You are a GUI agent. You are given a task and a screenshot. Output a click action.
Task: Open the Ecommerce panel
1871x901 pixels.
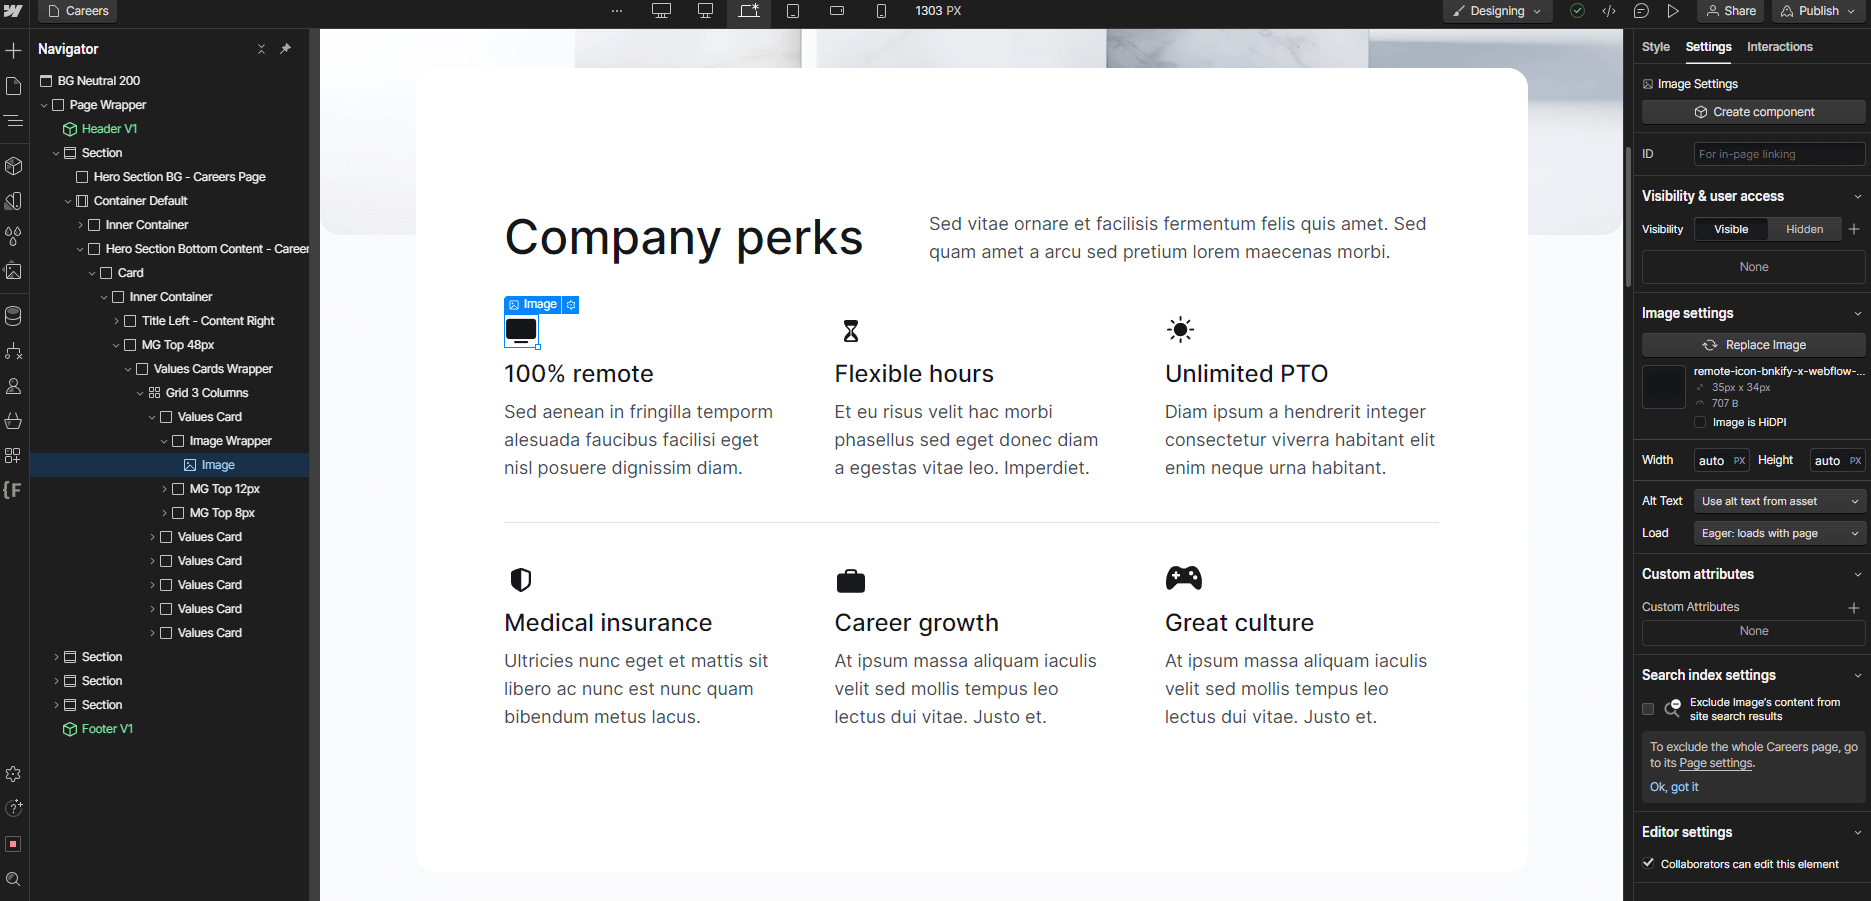pyautogui.click(x=14, y=421)
